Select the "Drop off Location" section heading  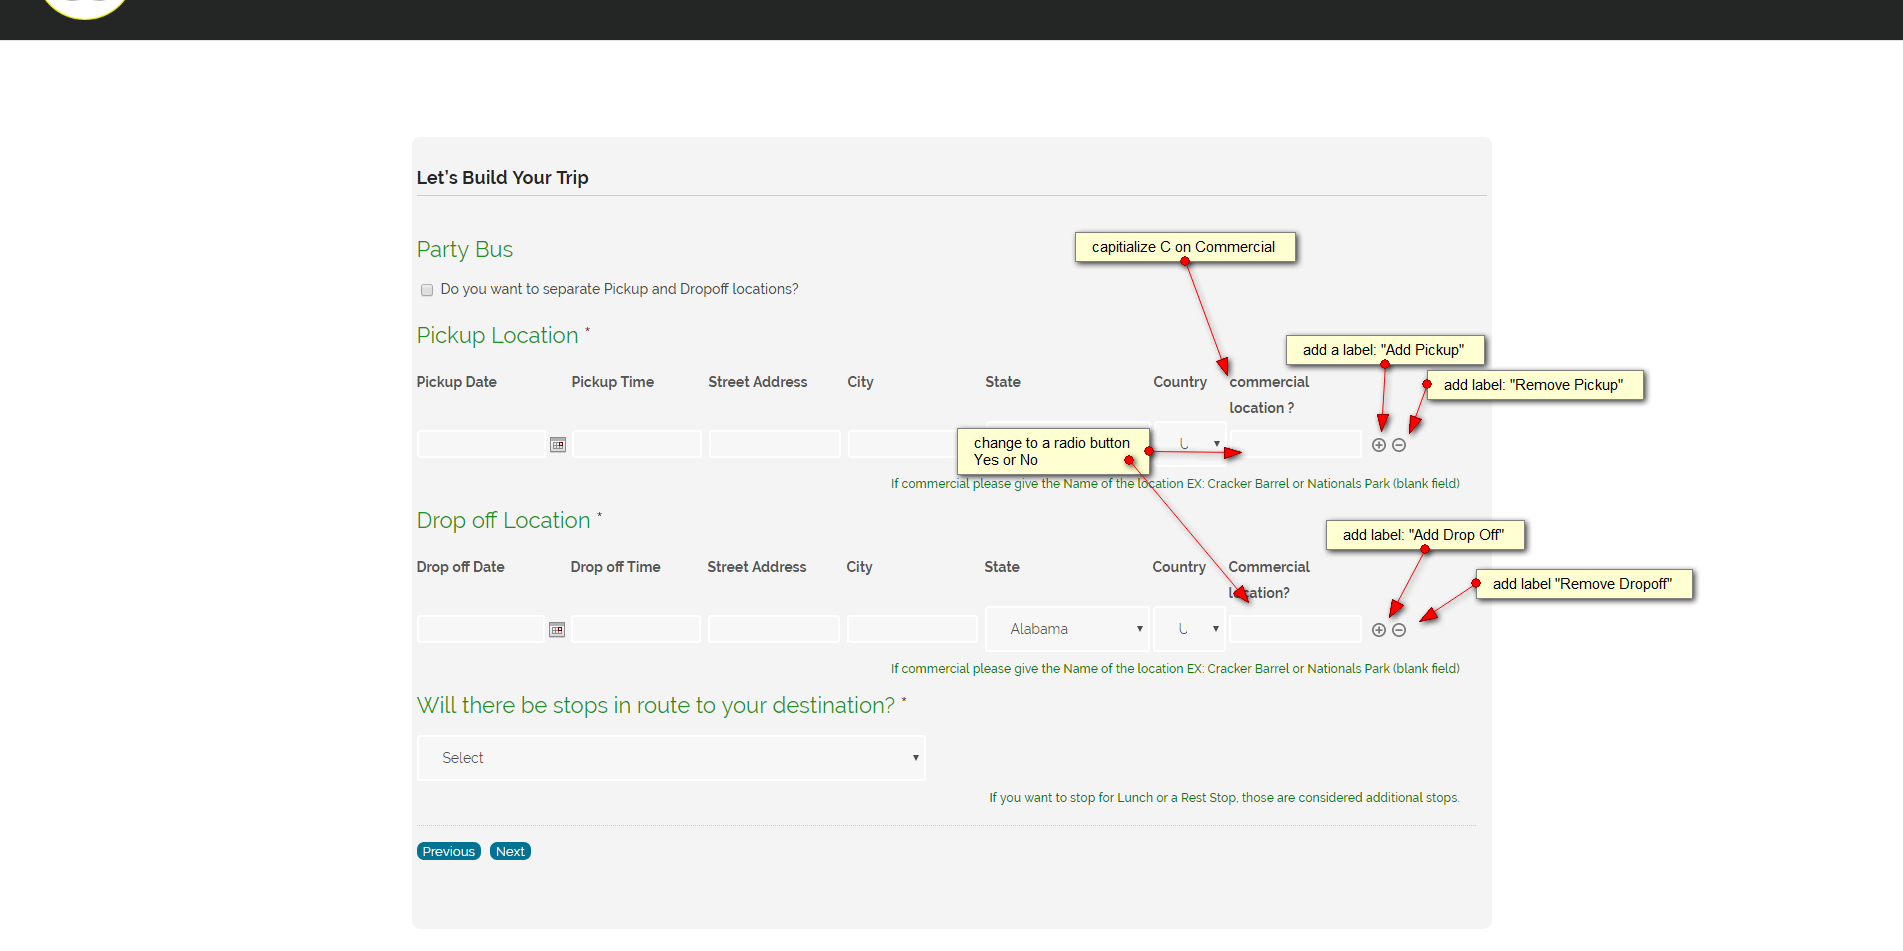pyautogui.click(x=503, y=521)
